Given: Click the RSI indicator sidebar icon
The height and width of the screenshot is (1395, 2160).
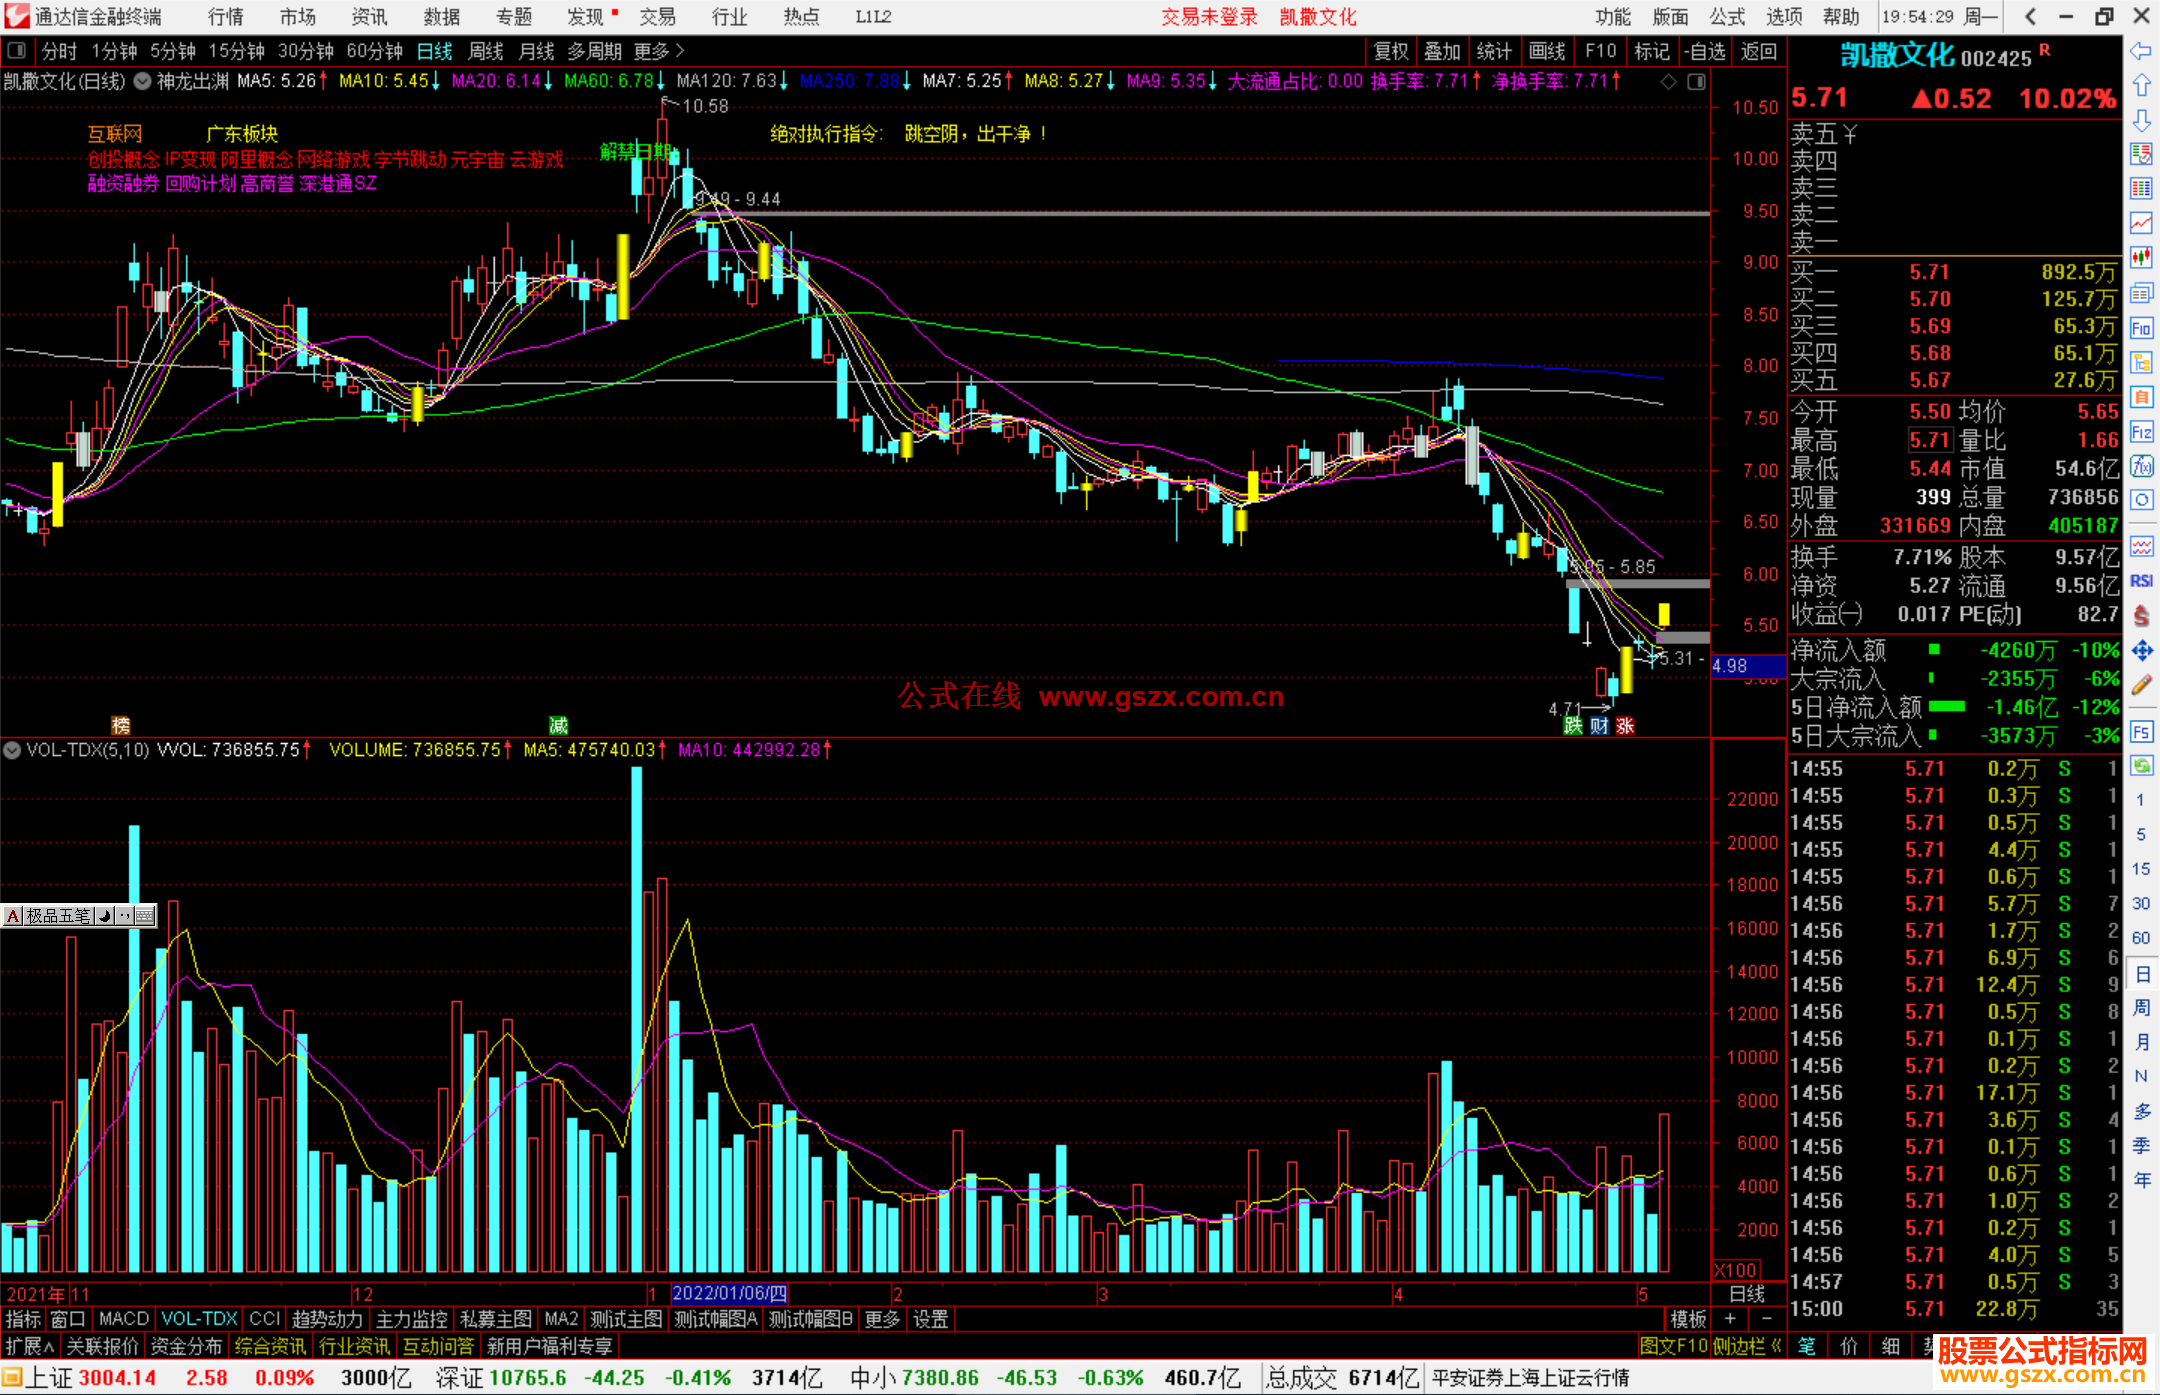Looking at the screenshot, I should pyautogui.click(x=2141, y=581).
